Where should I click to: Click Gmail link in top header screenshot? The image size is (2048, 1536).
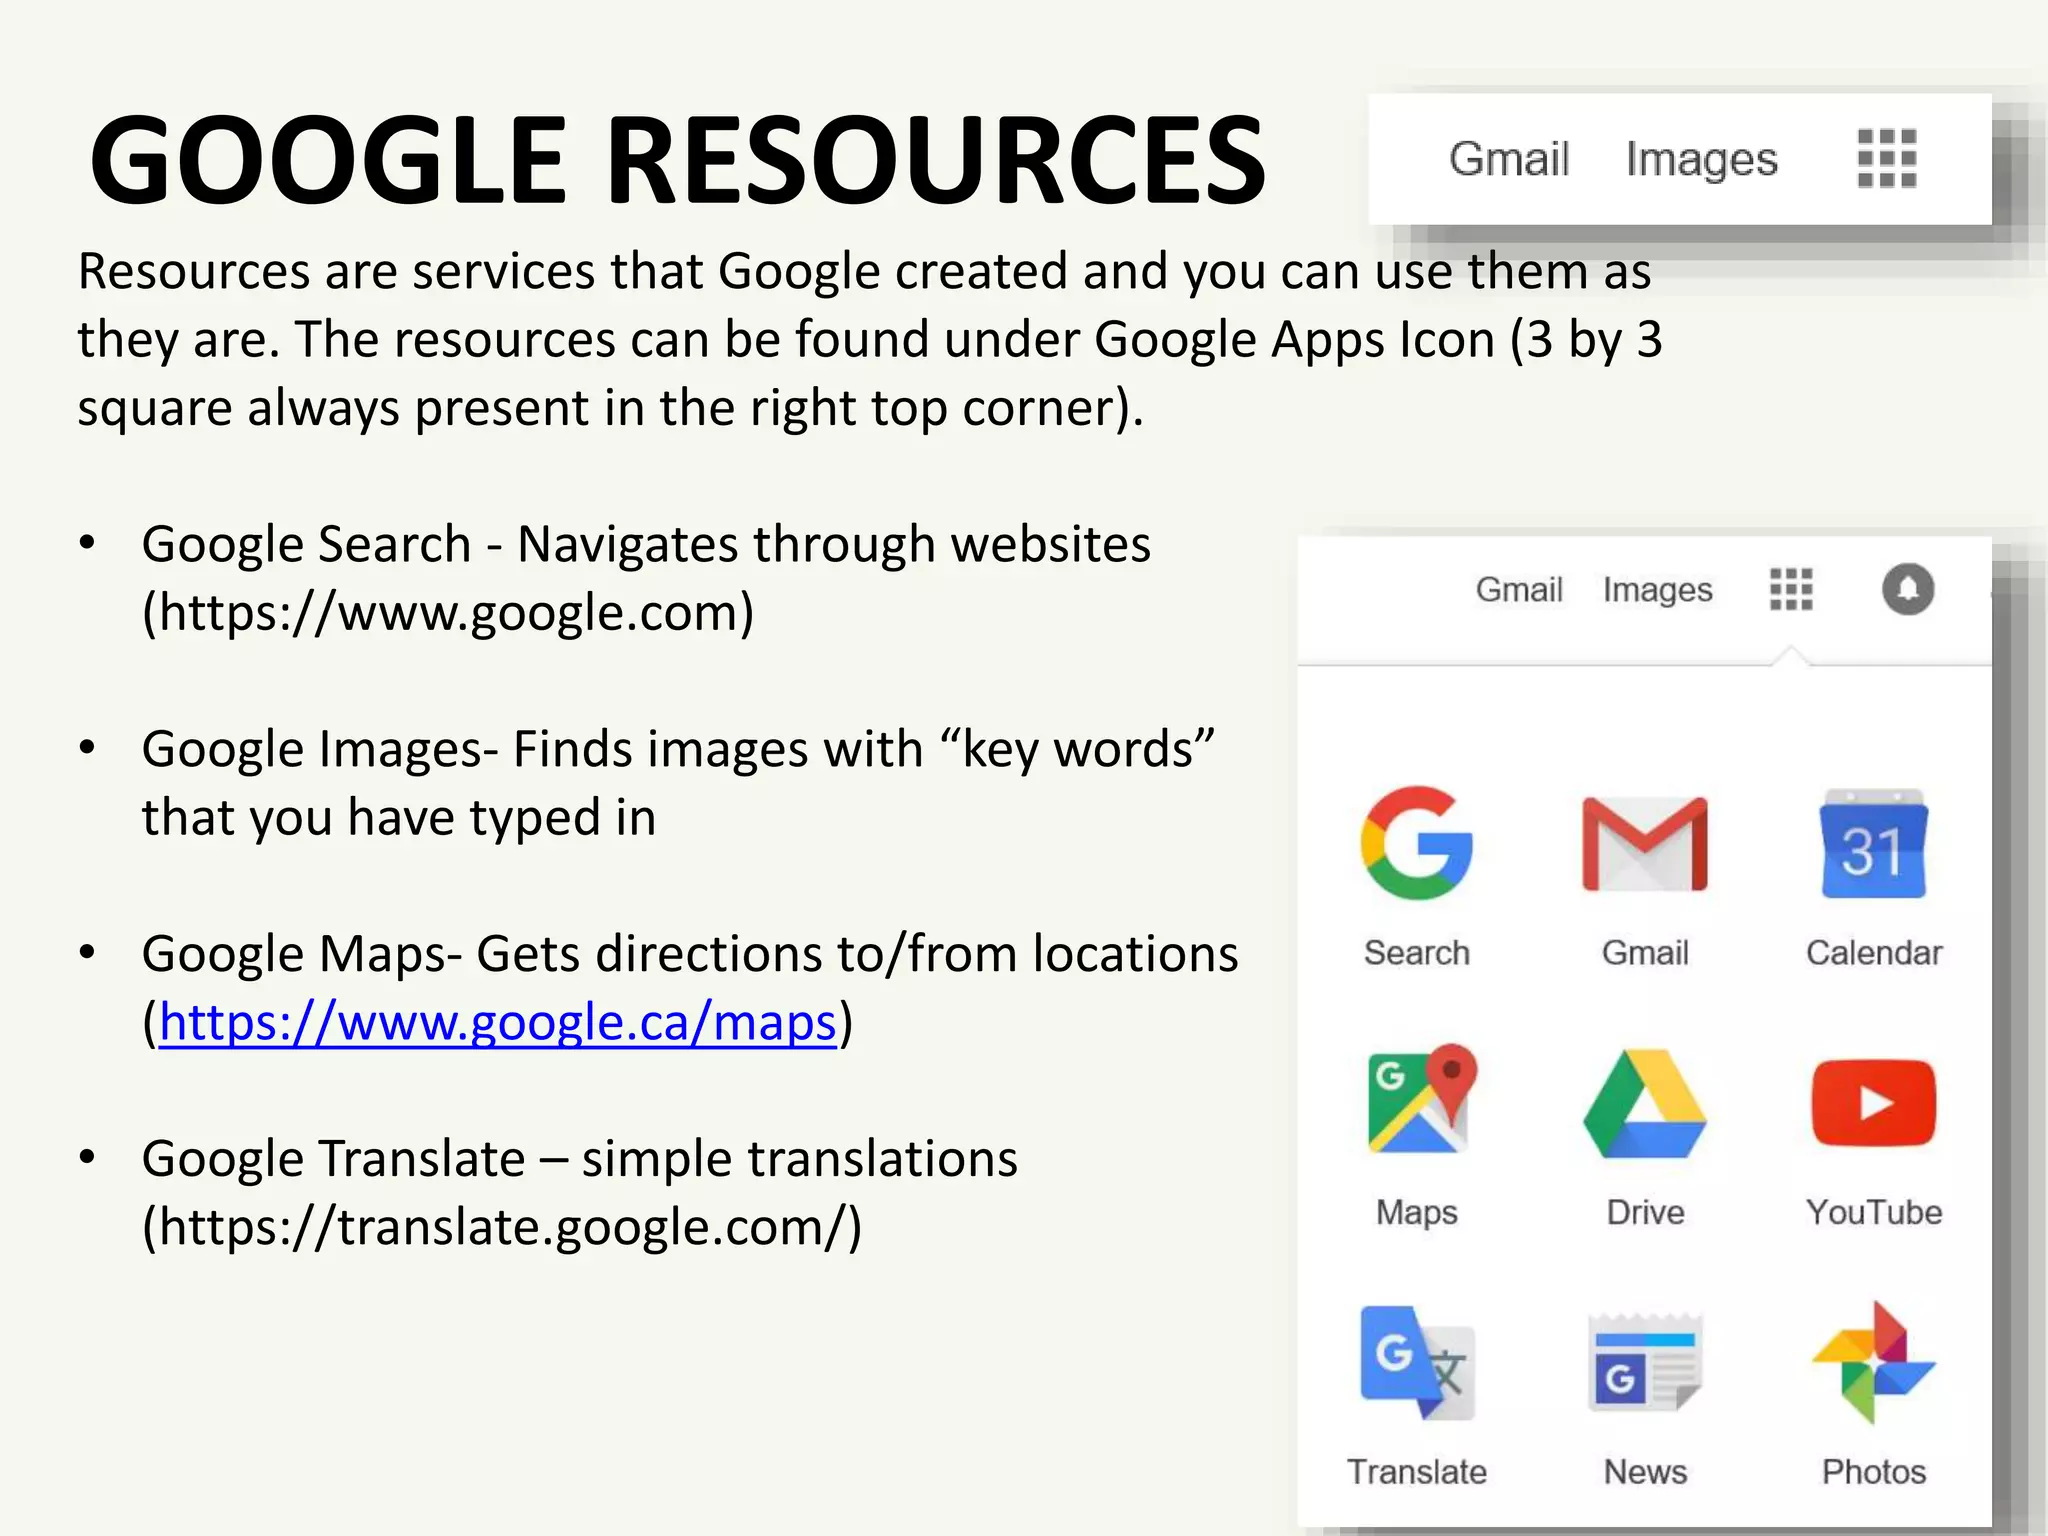click(1509, 159)
